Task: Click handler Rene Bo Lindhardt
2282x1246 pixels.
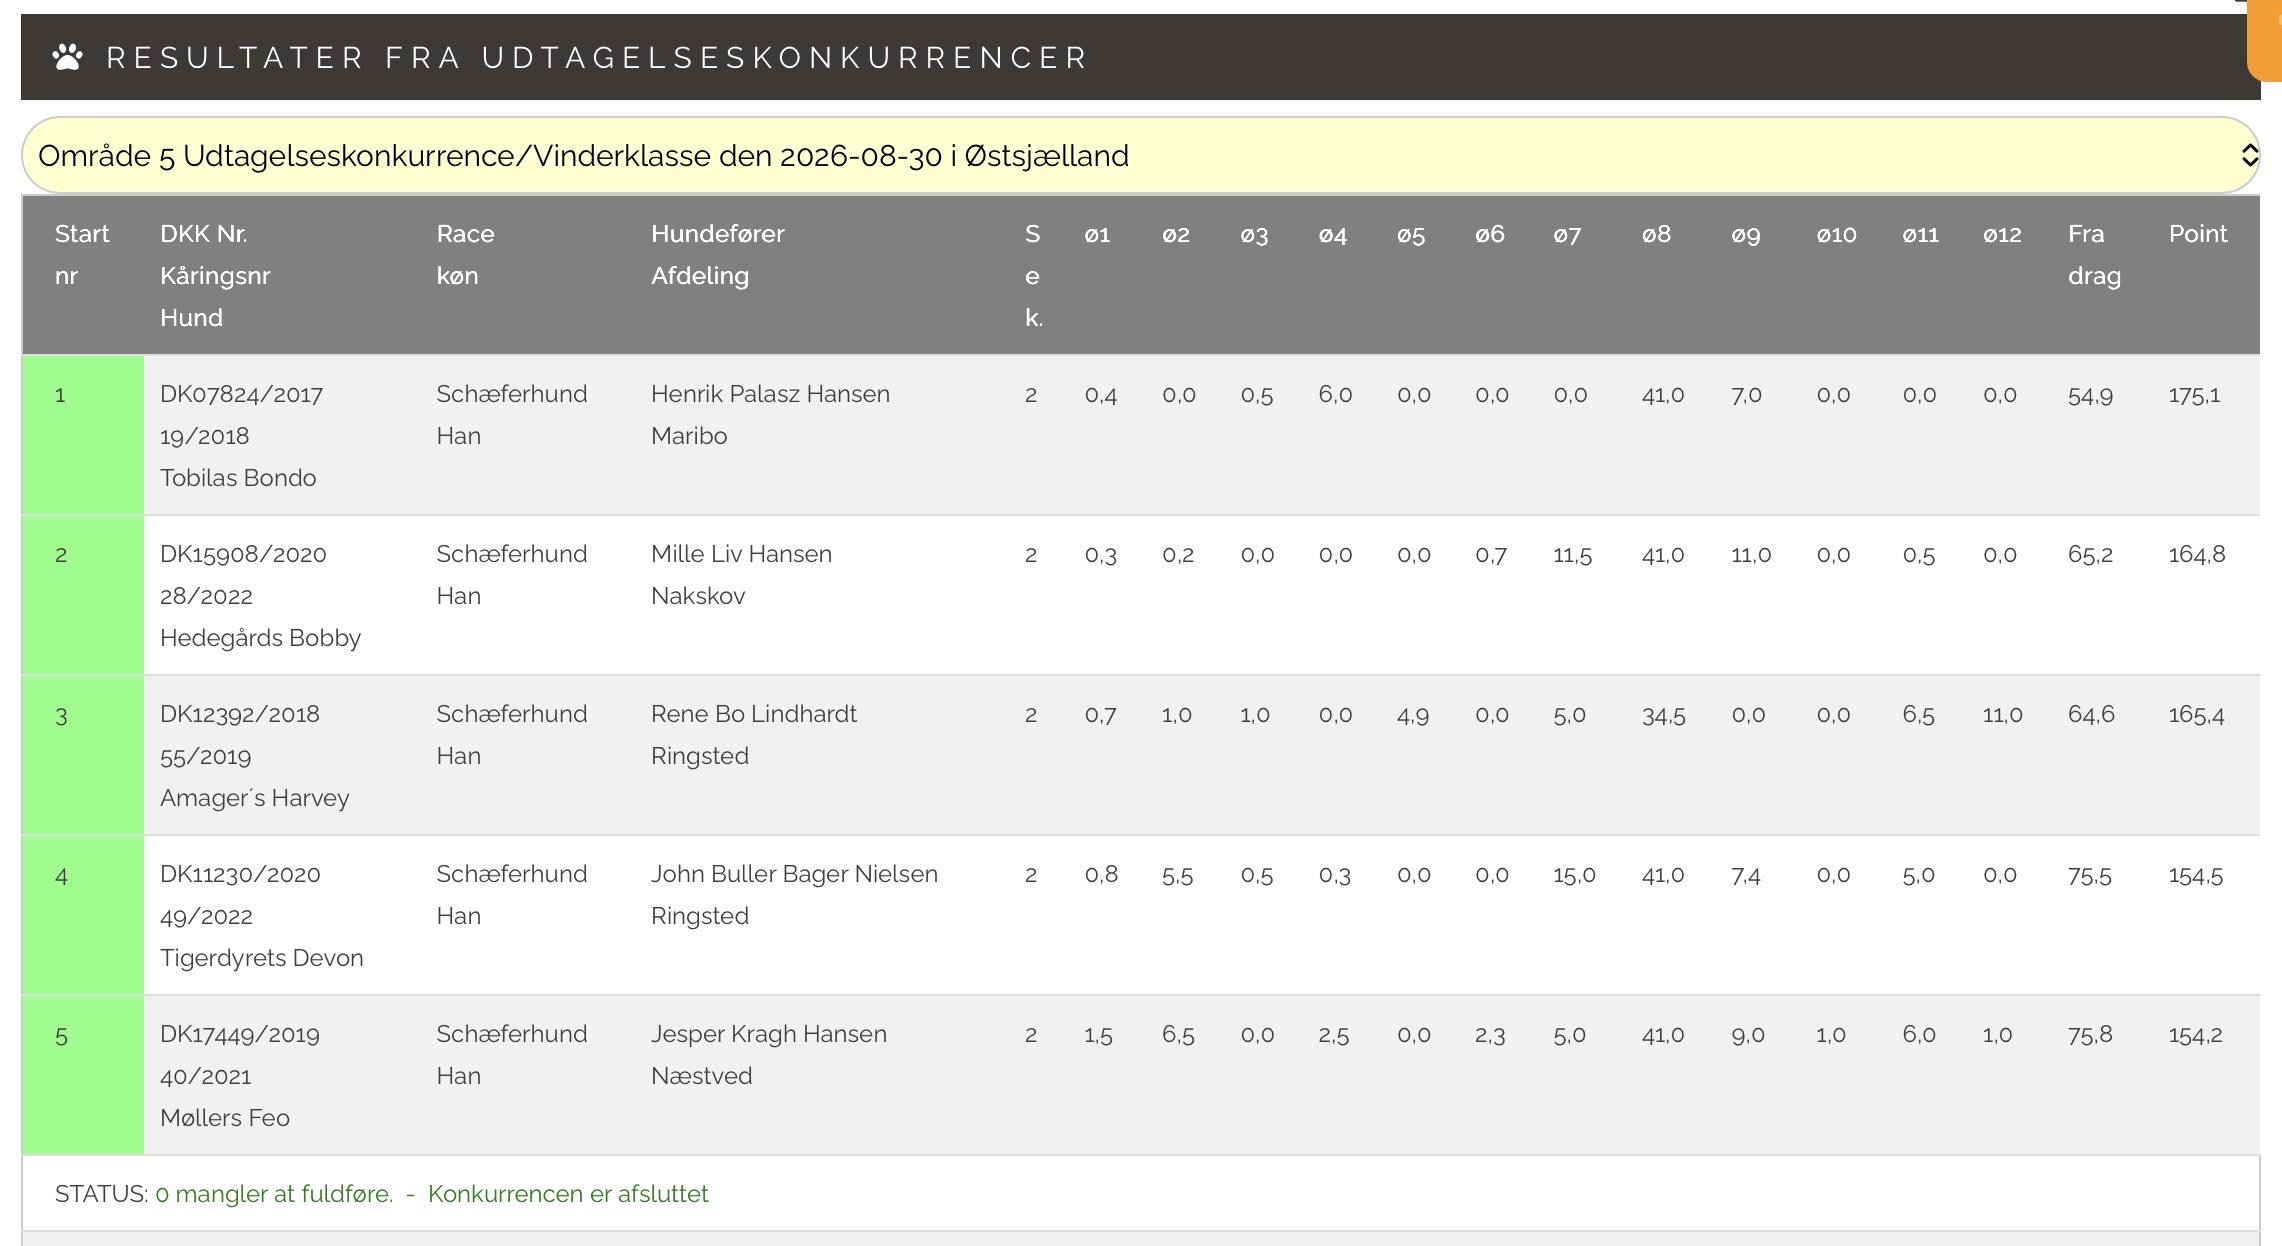Action: (x=754, y=714)
